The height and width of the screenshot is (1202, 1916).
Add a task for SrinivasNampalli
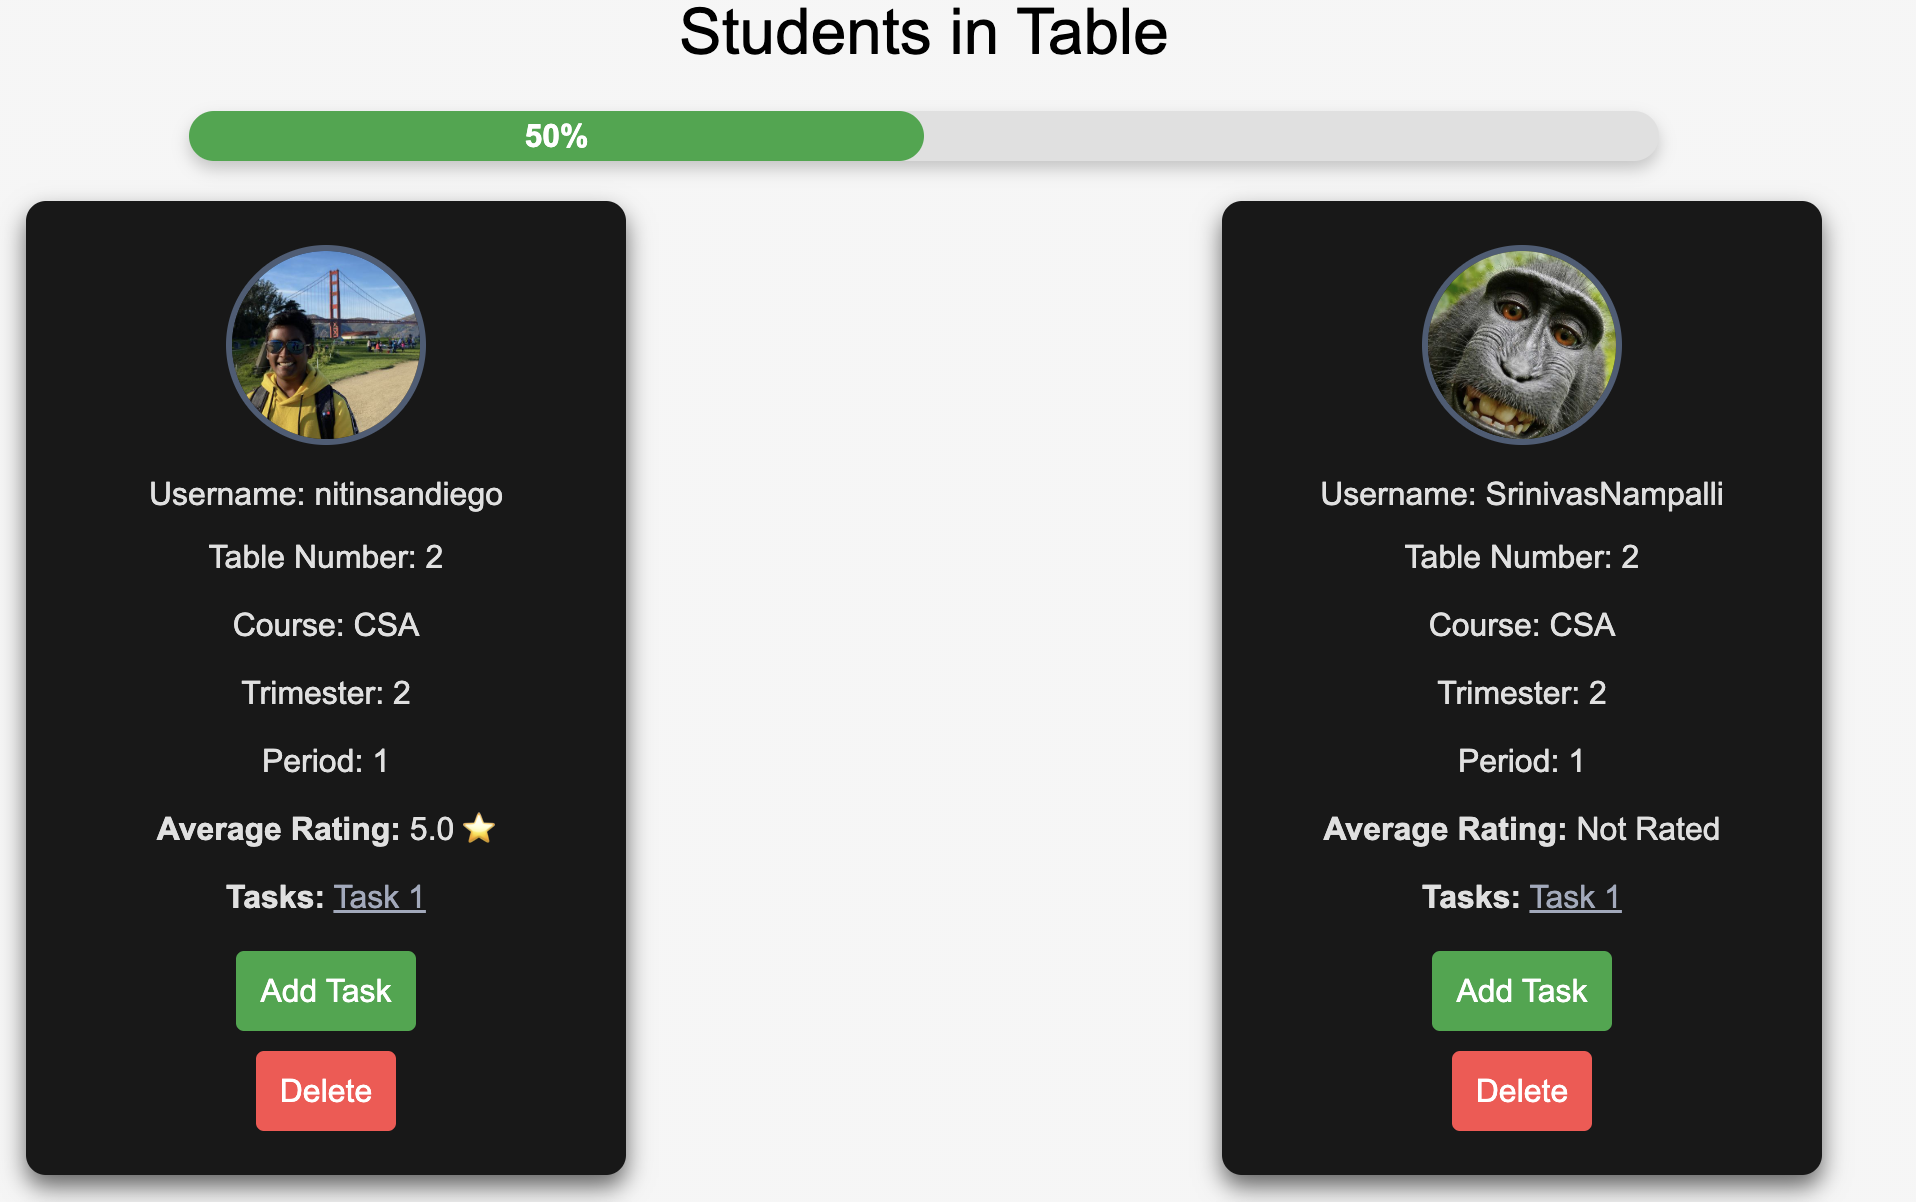[x=1522, y=991]
